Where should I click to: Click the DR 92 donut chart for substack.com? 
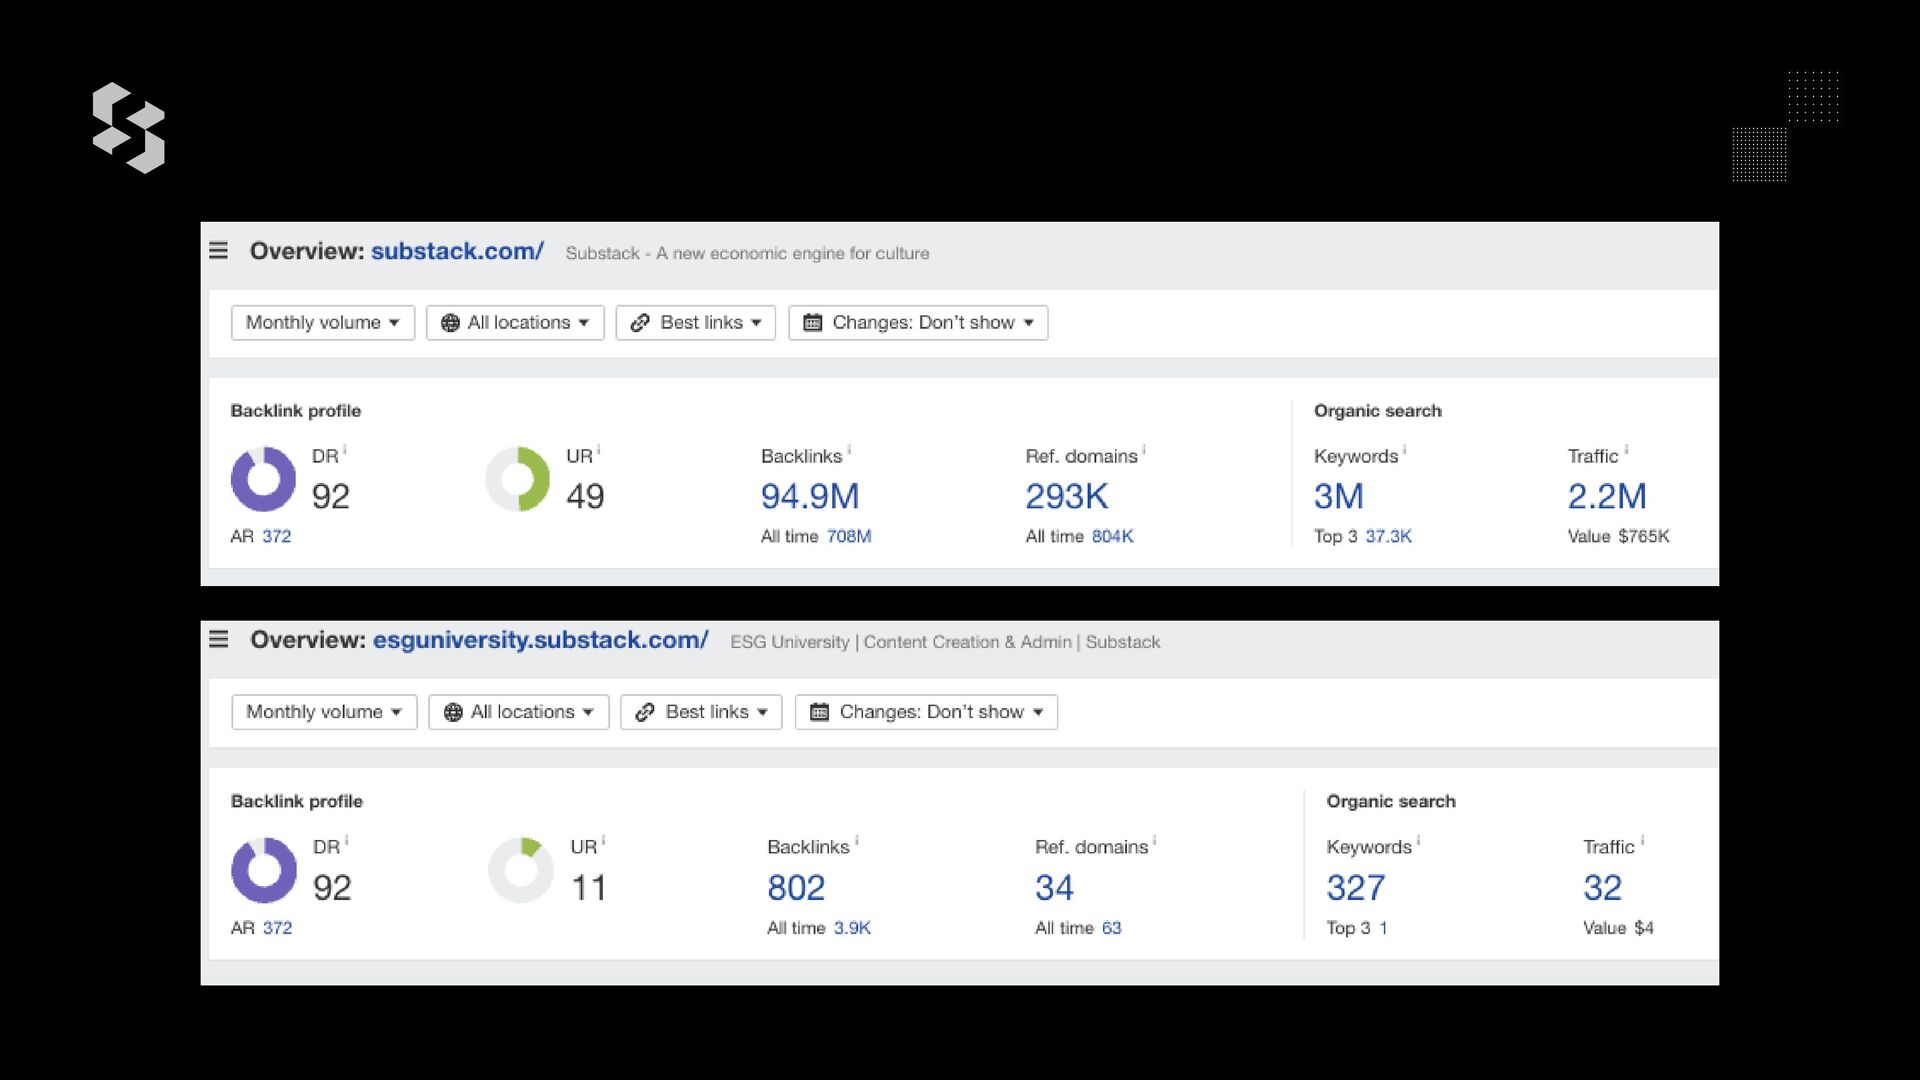263,479
